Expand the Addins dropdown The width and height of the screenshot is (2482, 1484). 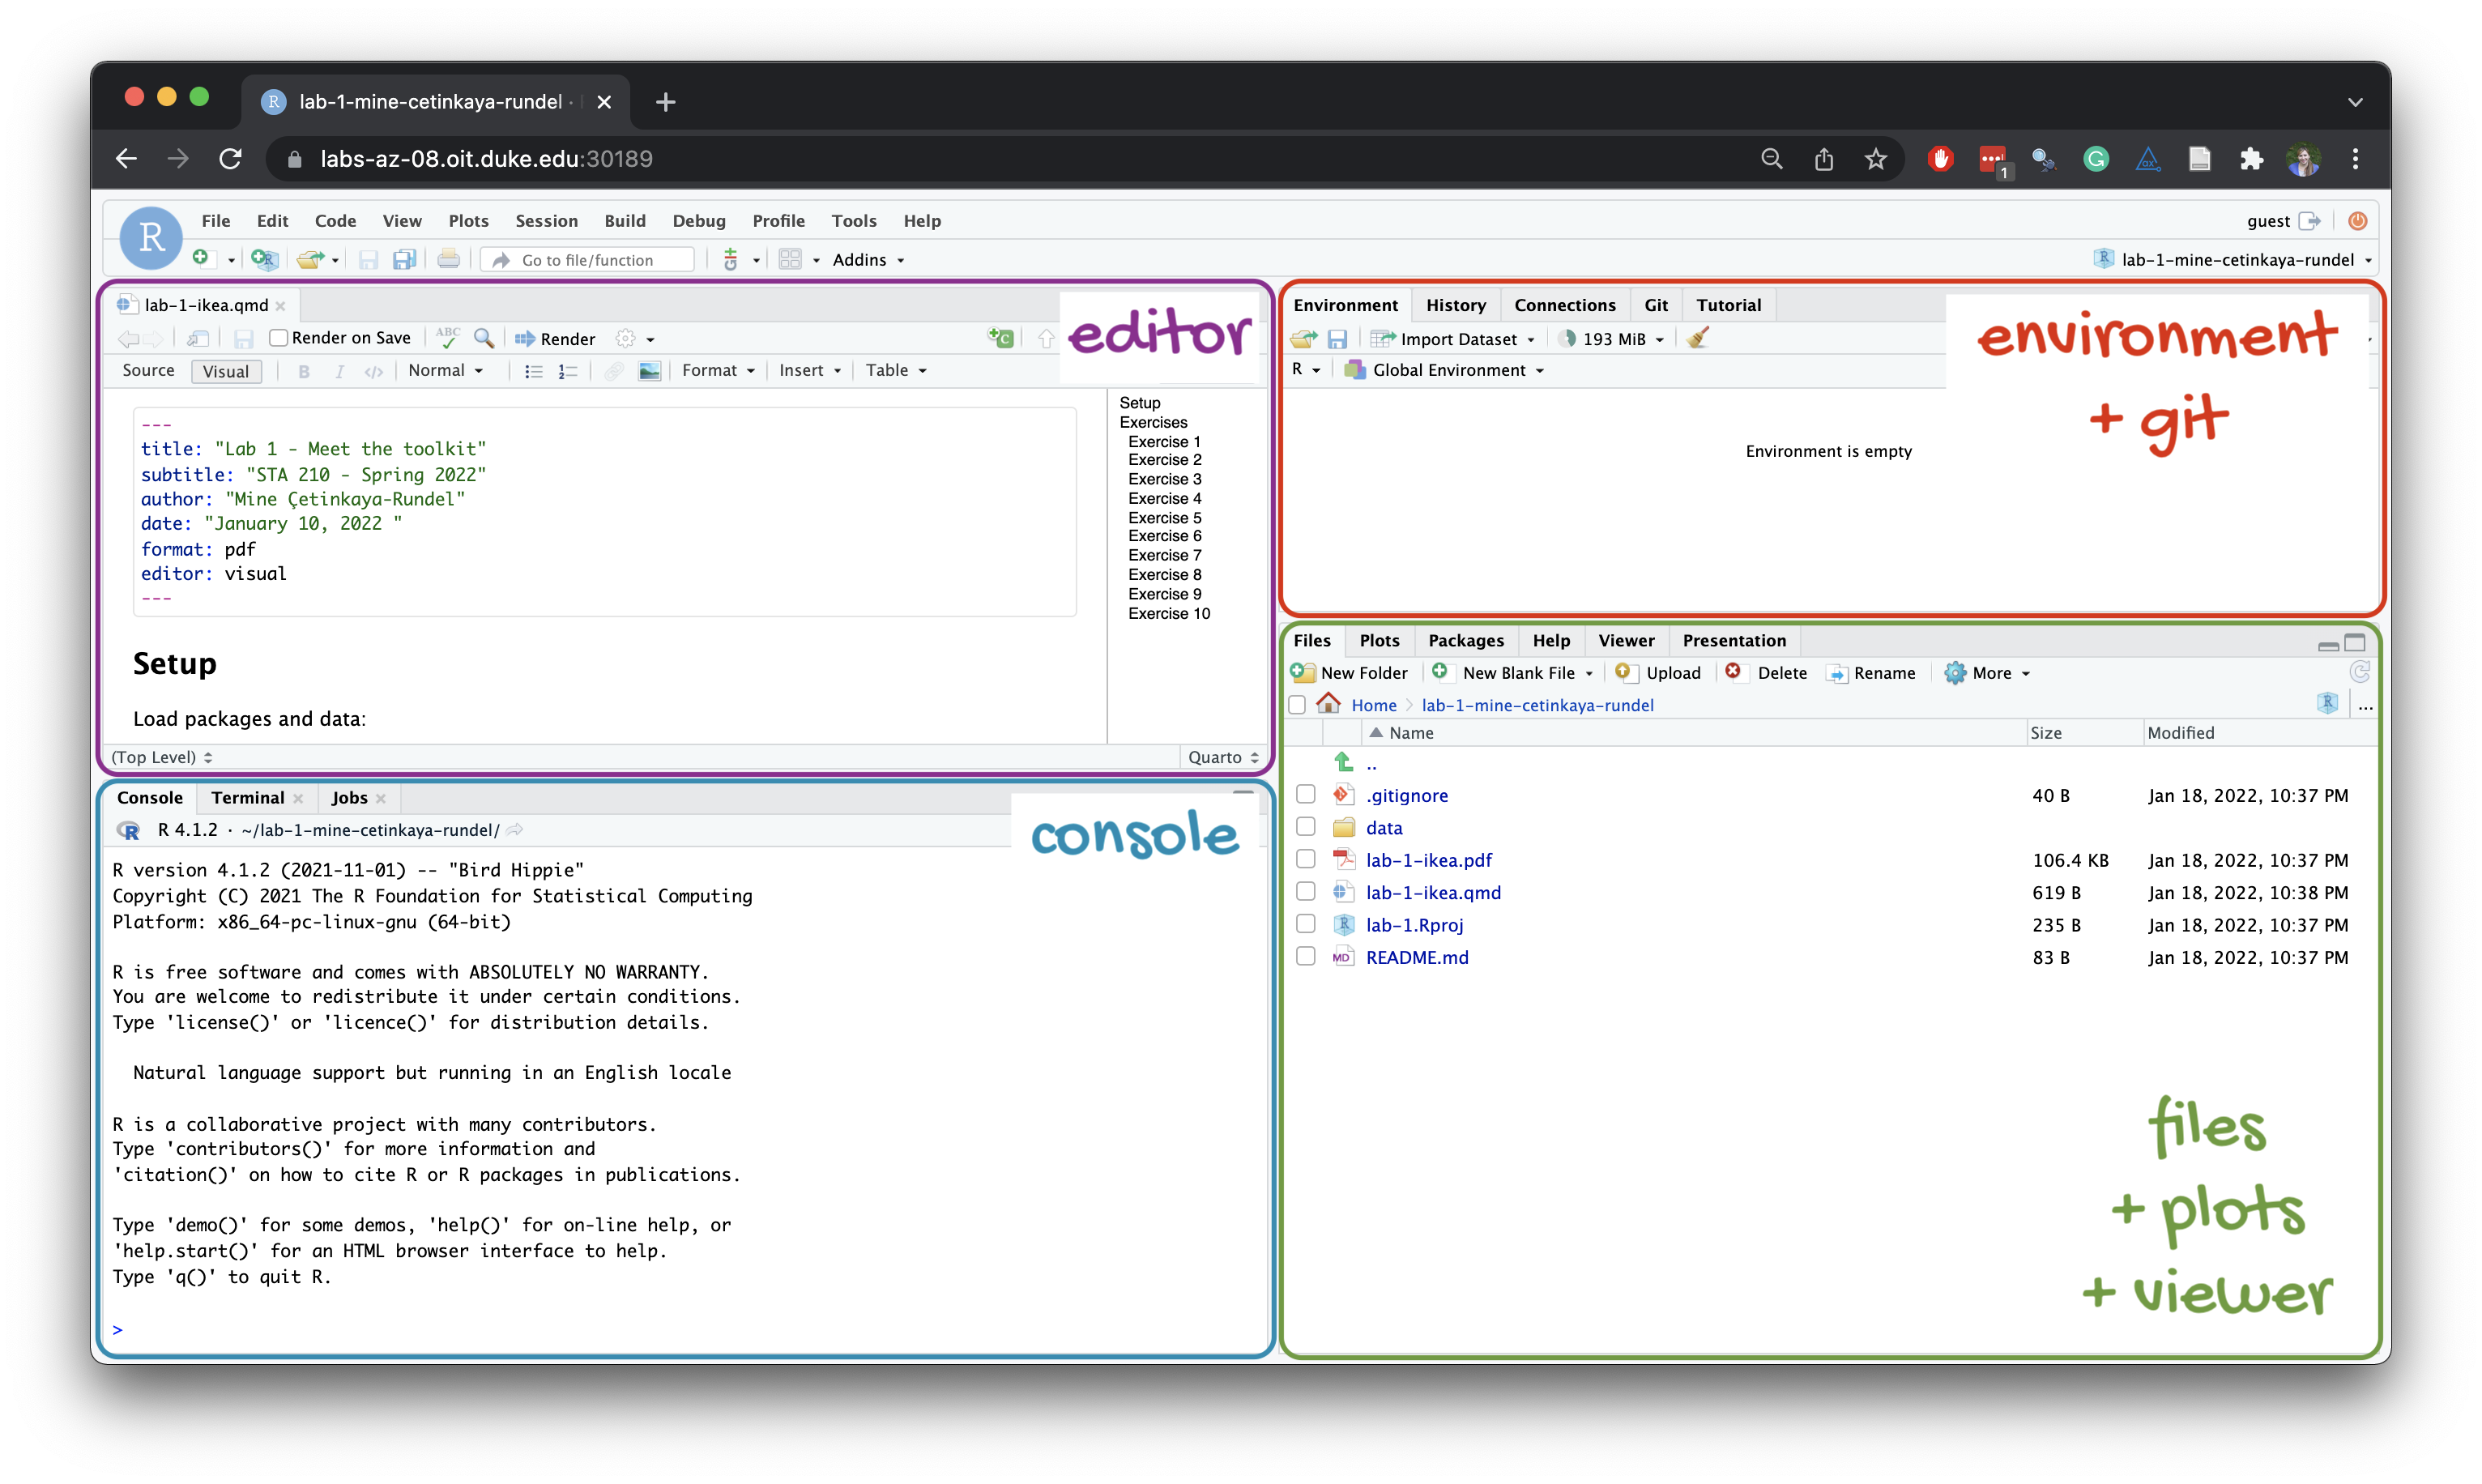coord(866,259)
